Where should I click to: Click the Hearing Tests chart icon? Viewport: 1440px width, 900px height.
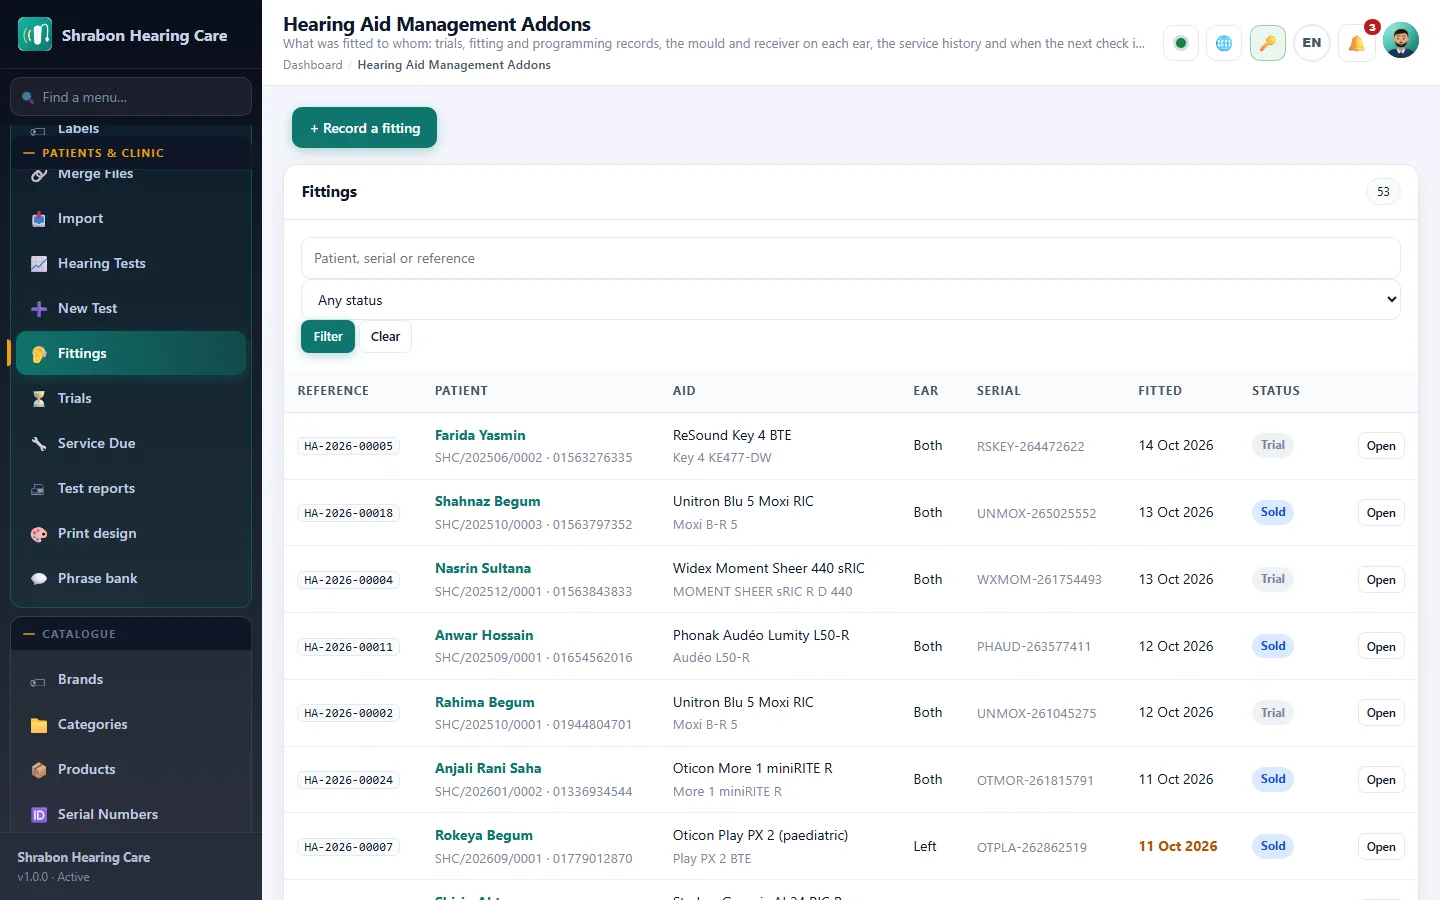coord(39,264)
